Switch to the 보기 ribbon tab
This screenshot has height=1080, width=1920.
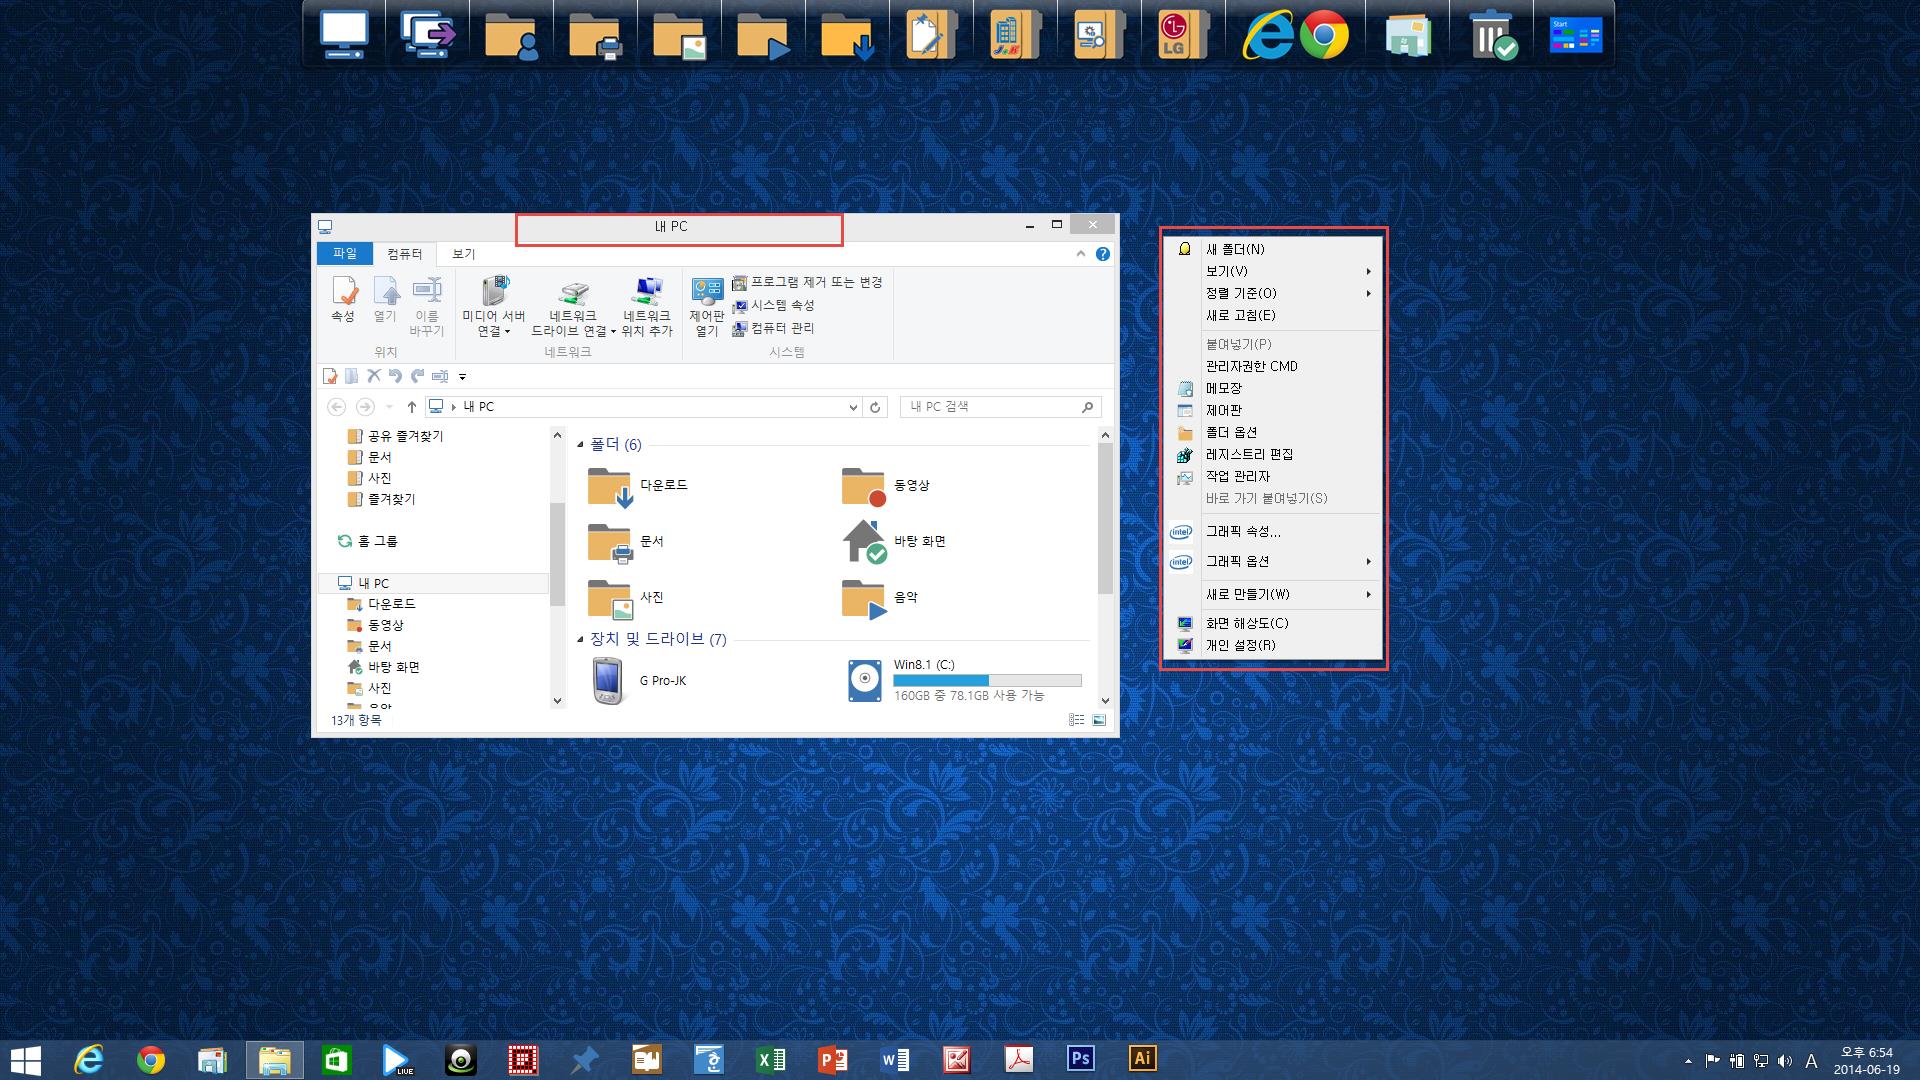[464, 254]
